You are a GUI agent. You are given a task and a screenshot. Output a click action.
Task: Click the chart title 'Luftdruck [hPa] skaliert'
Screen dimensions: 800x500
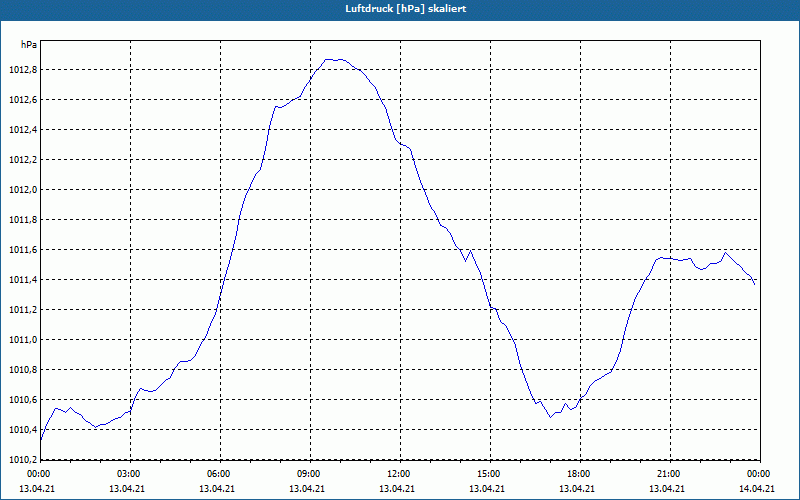point(405,9)
